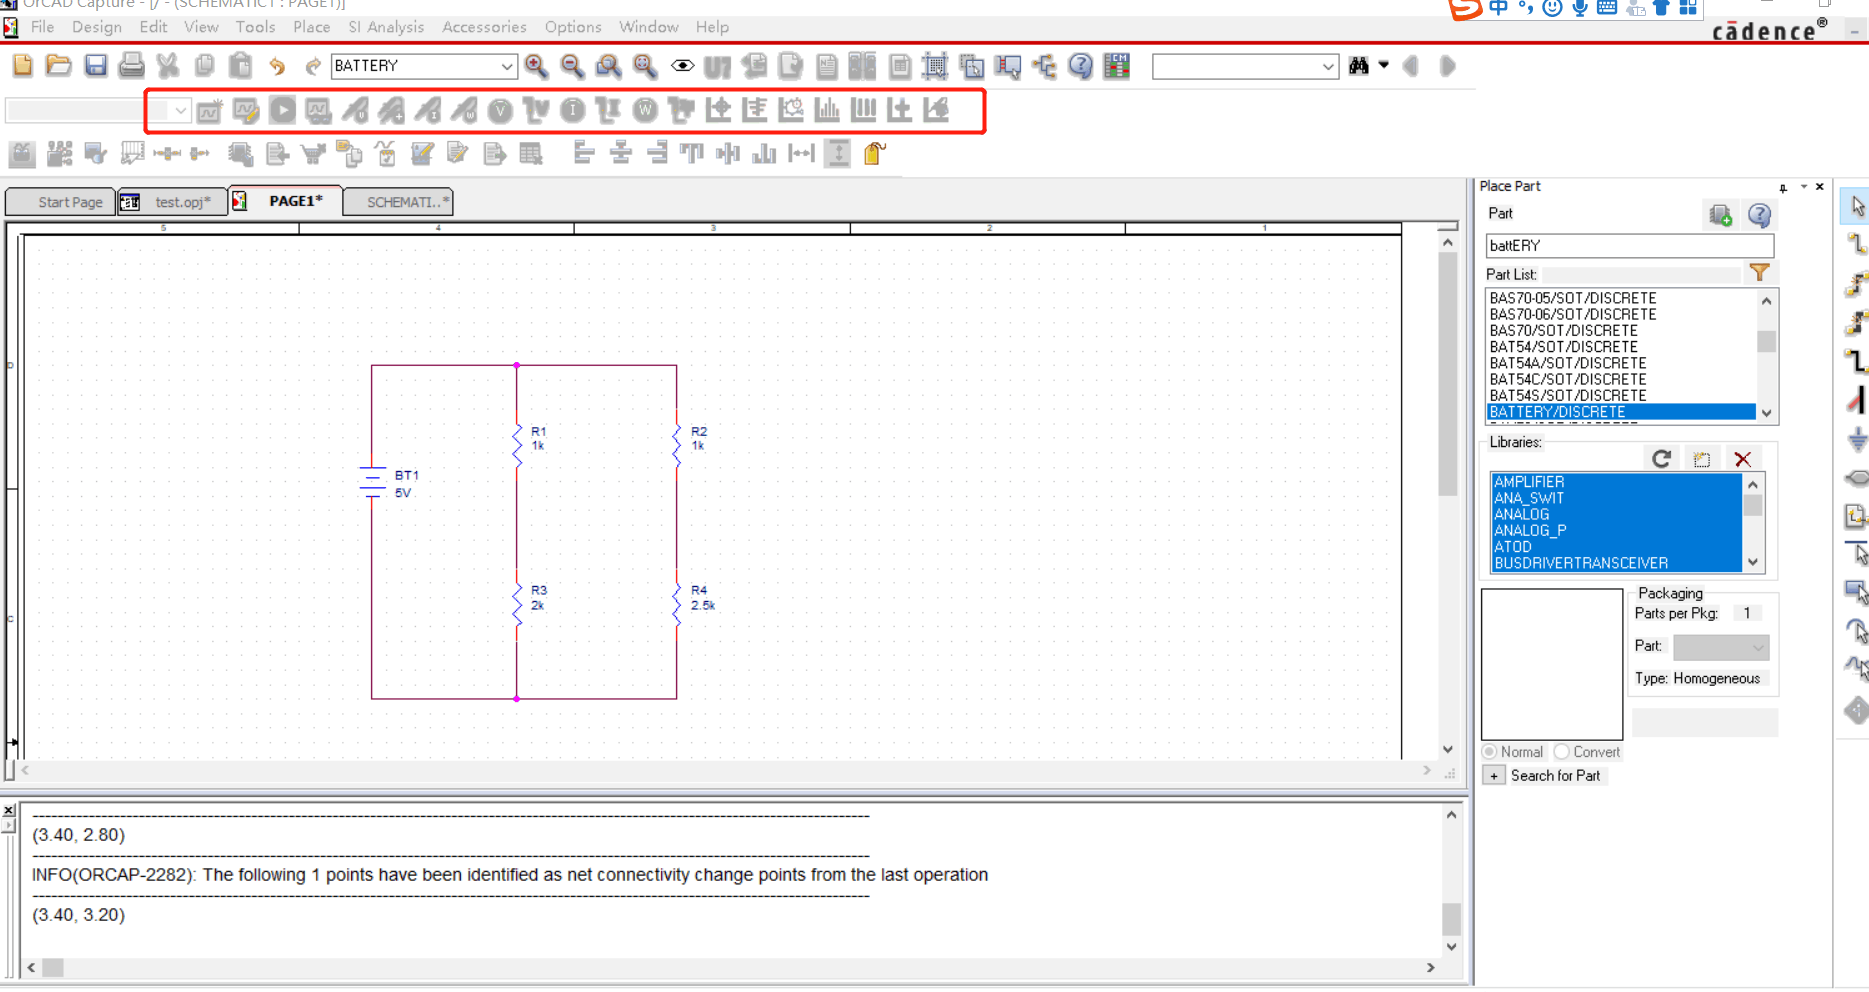Zoom in on the schematic
This screenshot has height=992, width=1869.
(536, 66)
